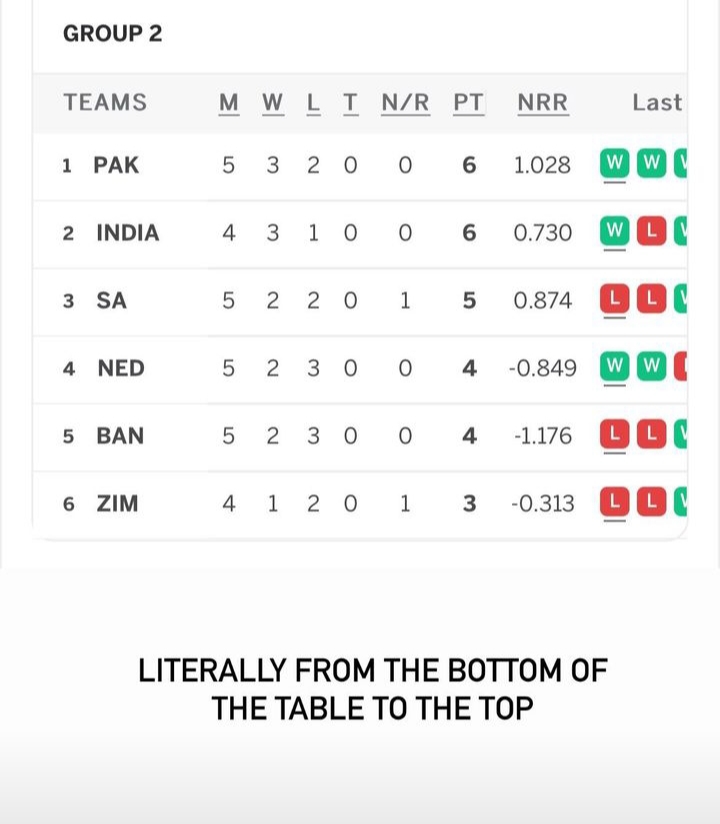Click BAN's second red L result badge

click(x=652, y=434)
